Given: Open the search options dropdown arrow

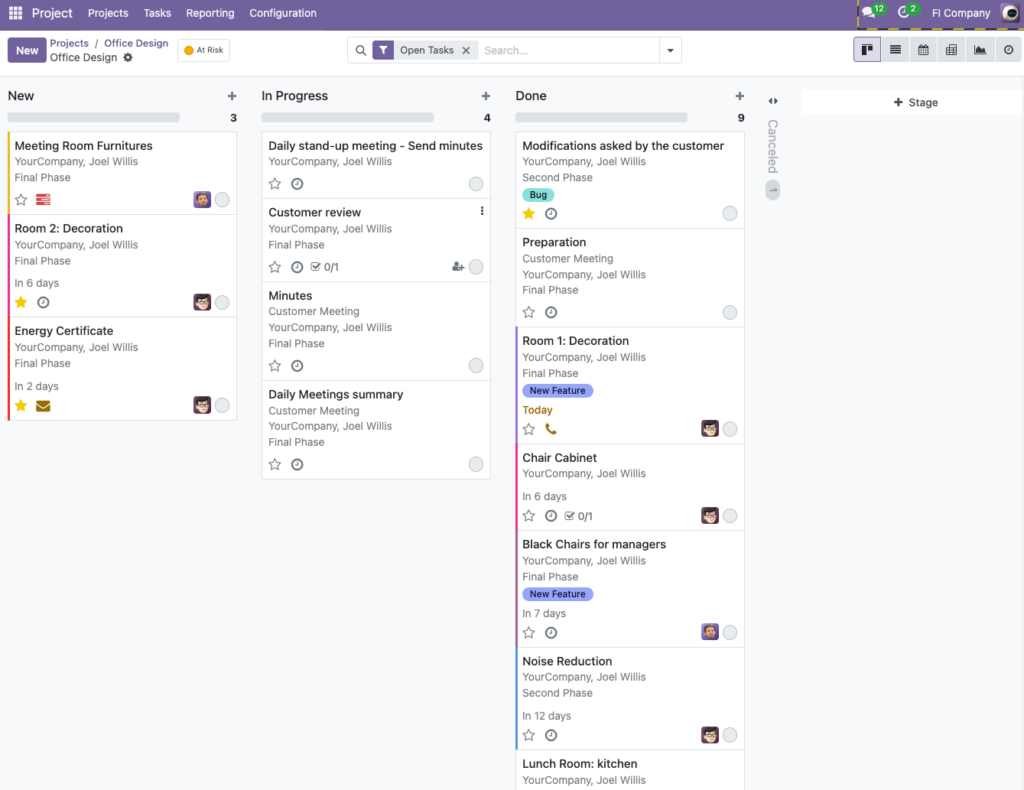Looking at the screenshot, I should coord(670,50).
